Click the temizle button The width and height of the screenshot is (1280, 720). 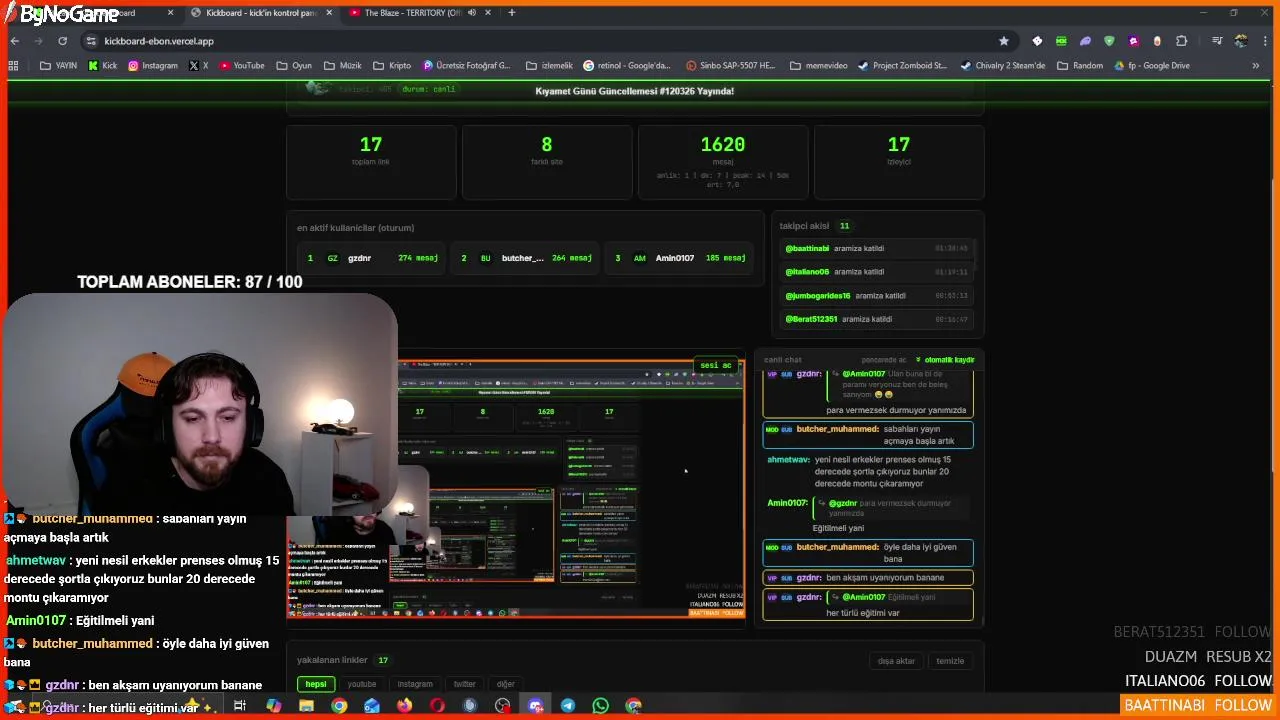(x=950, y=661)
